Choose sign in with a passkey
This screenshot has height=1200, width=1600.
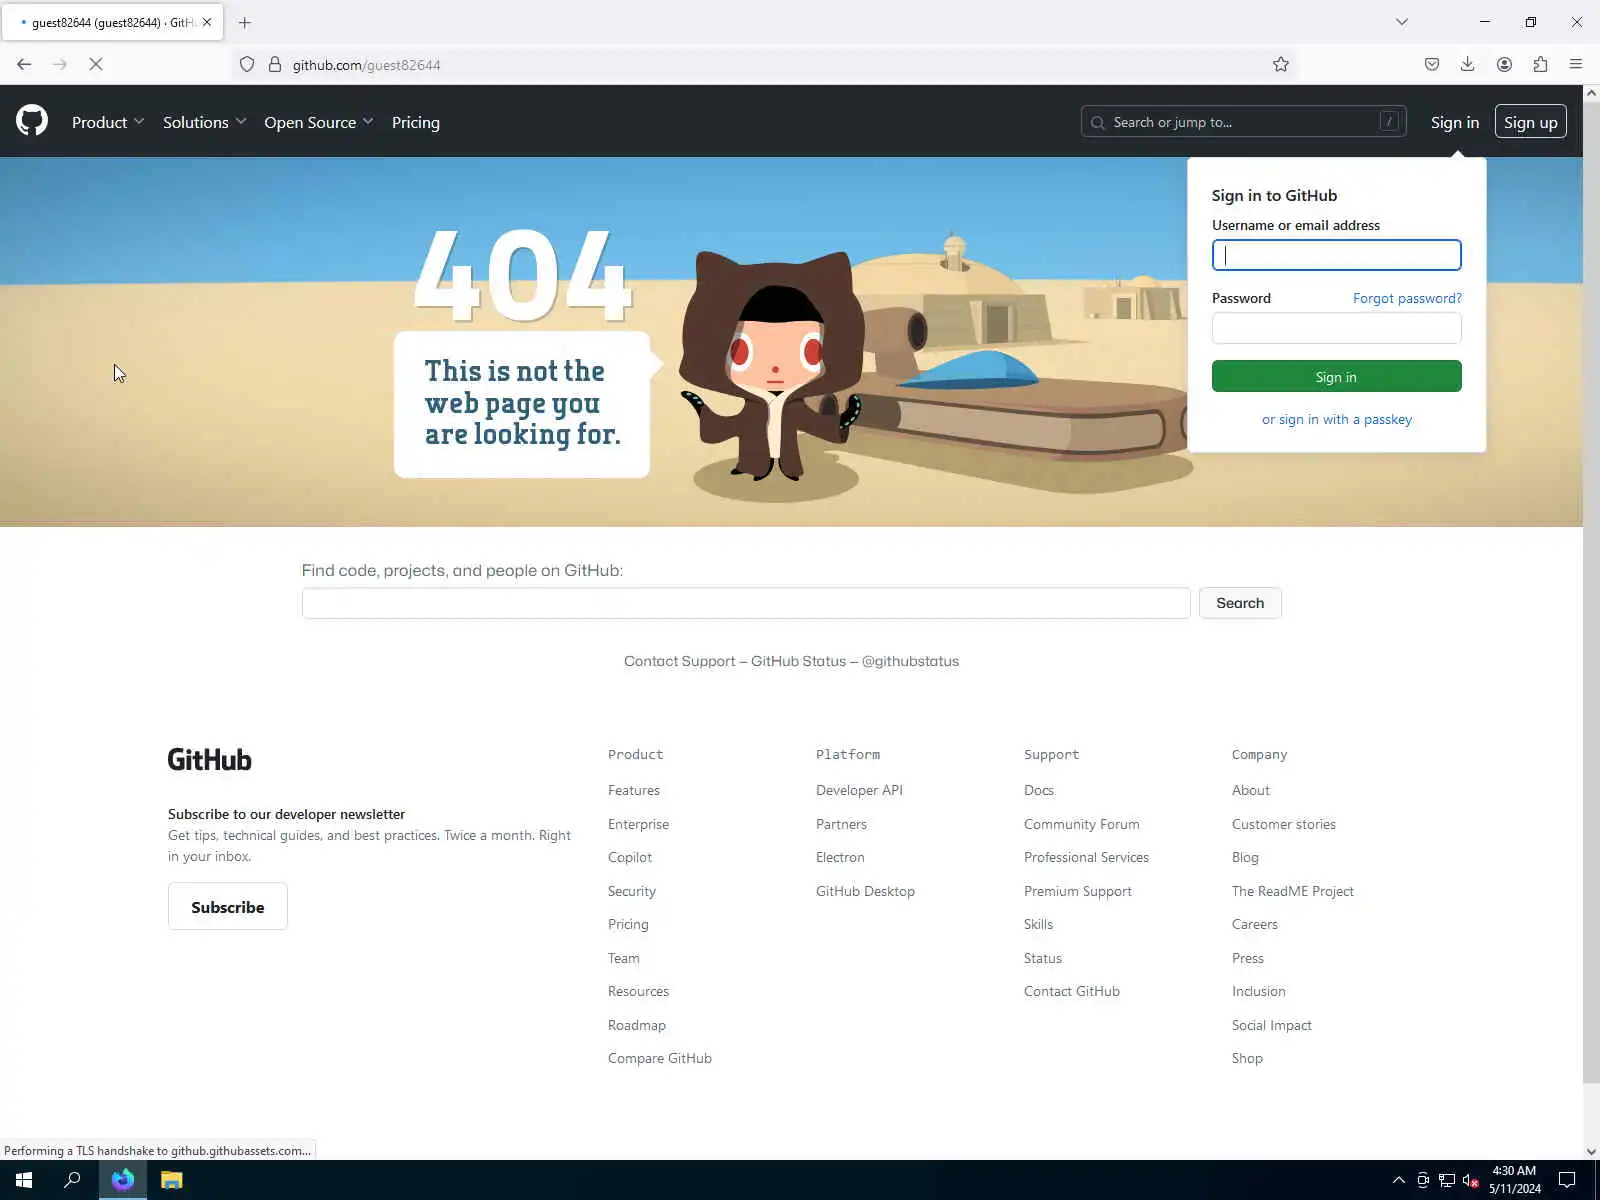pos(1337,419)
